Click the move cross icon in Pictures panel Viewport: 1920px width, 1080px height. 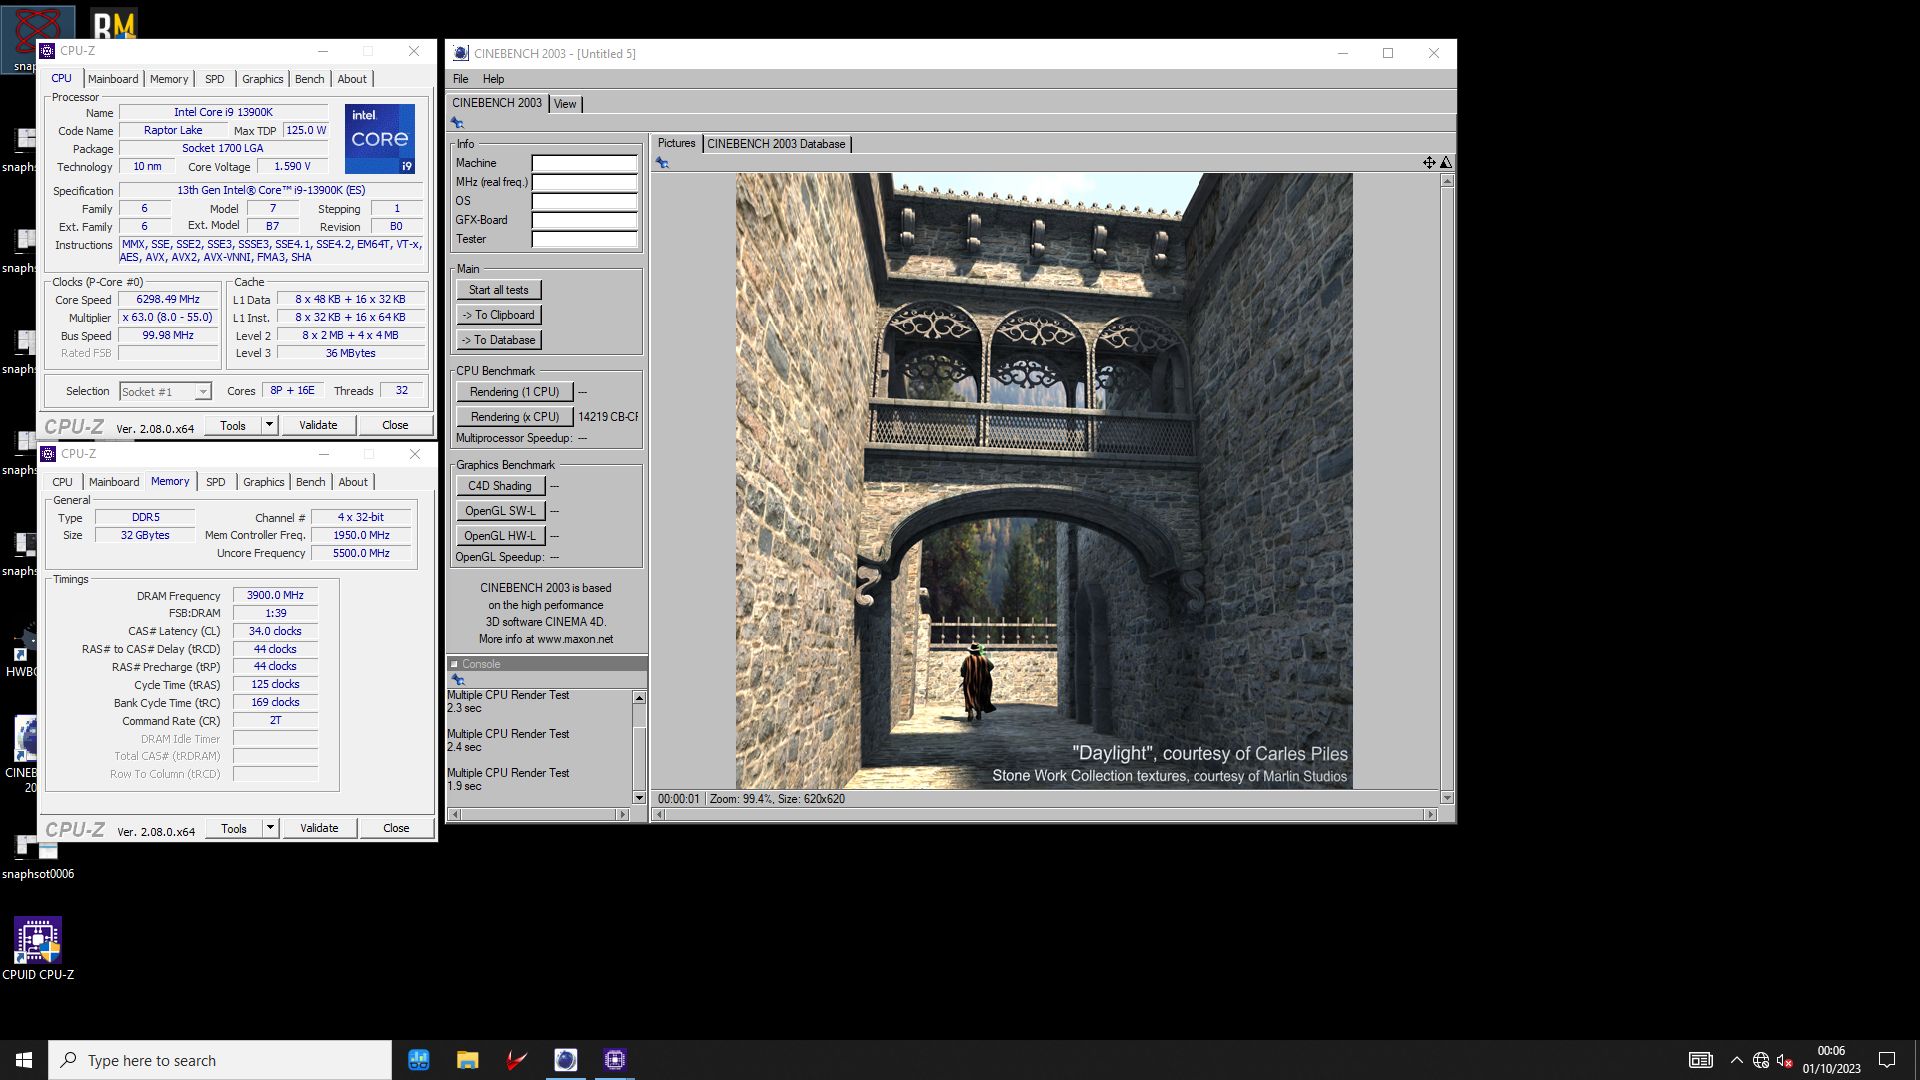[1429, 162]
